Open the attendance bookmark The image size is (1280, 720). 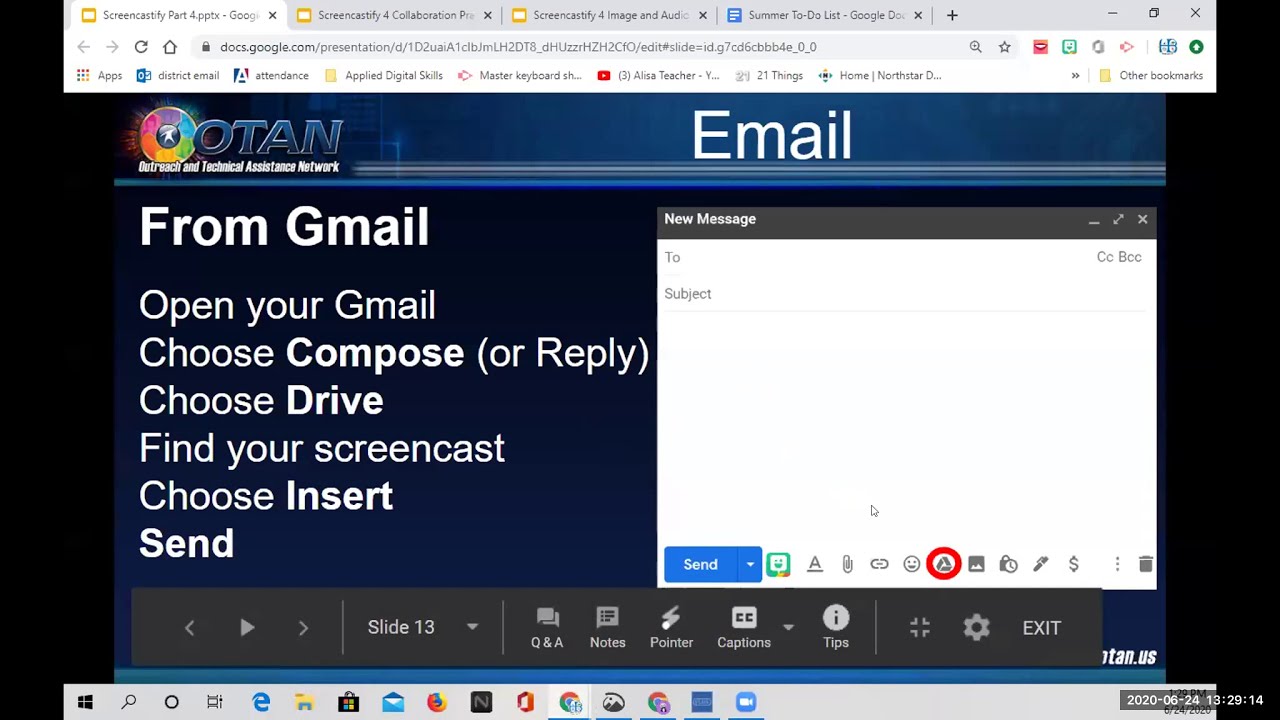271,75
